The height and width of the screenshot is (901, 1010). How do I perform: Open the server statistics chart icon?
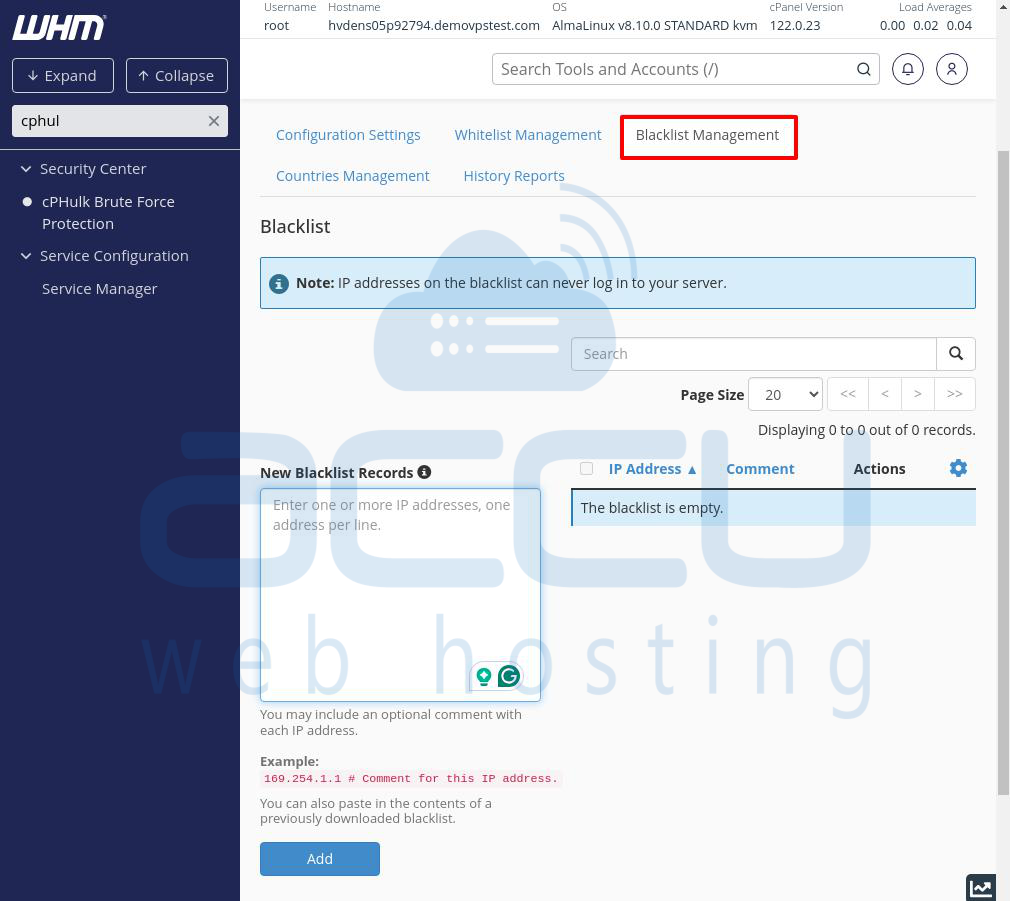pos(981,887)
